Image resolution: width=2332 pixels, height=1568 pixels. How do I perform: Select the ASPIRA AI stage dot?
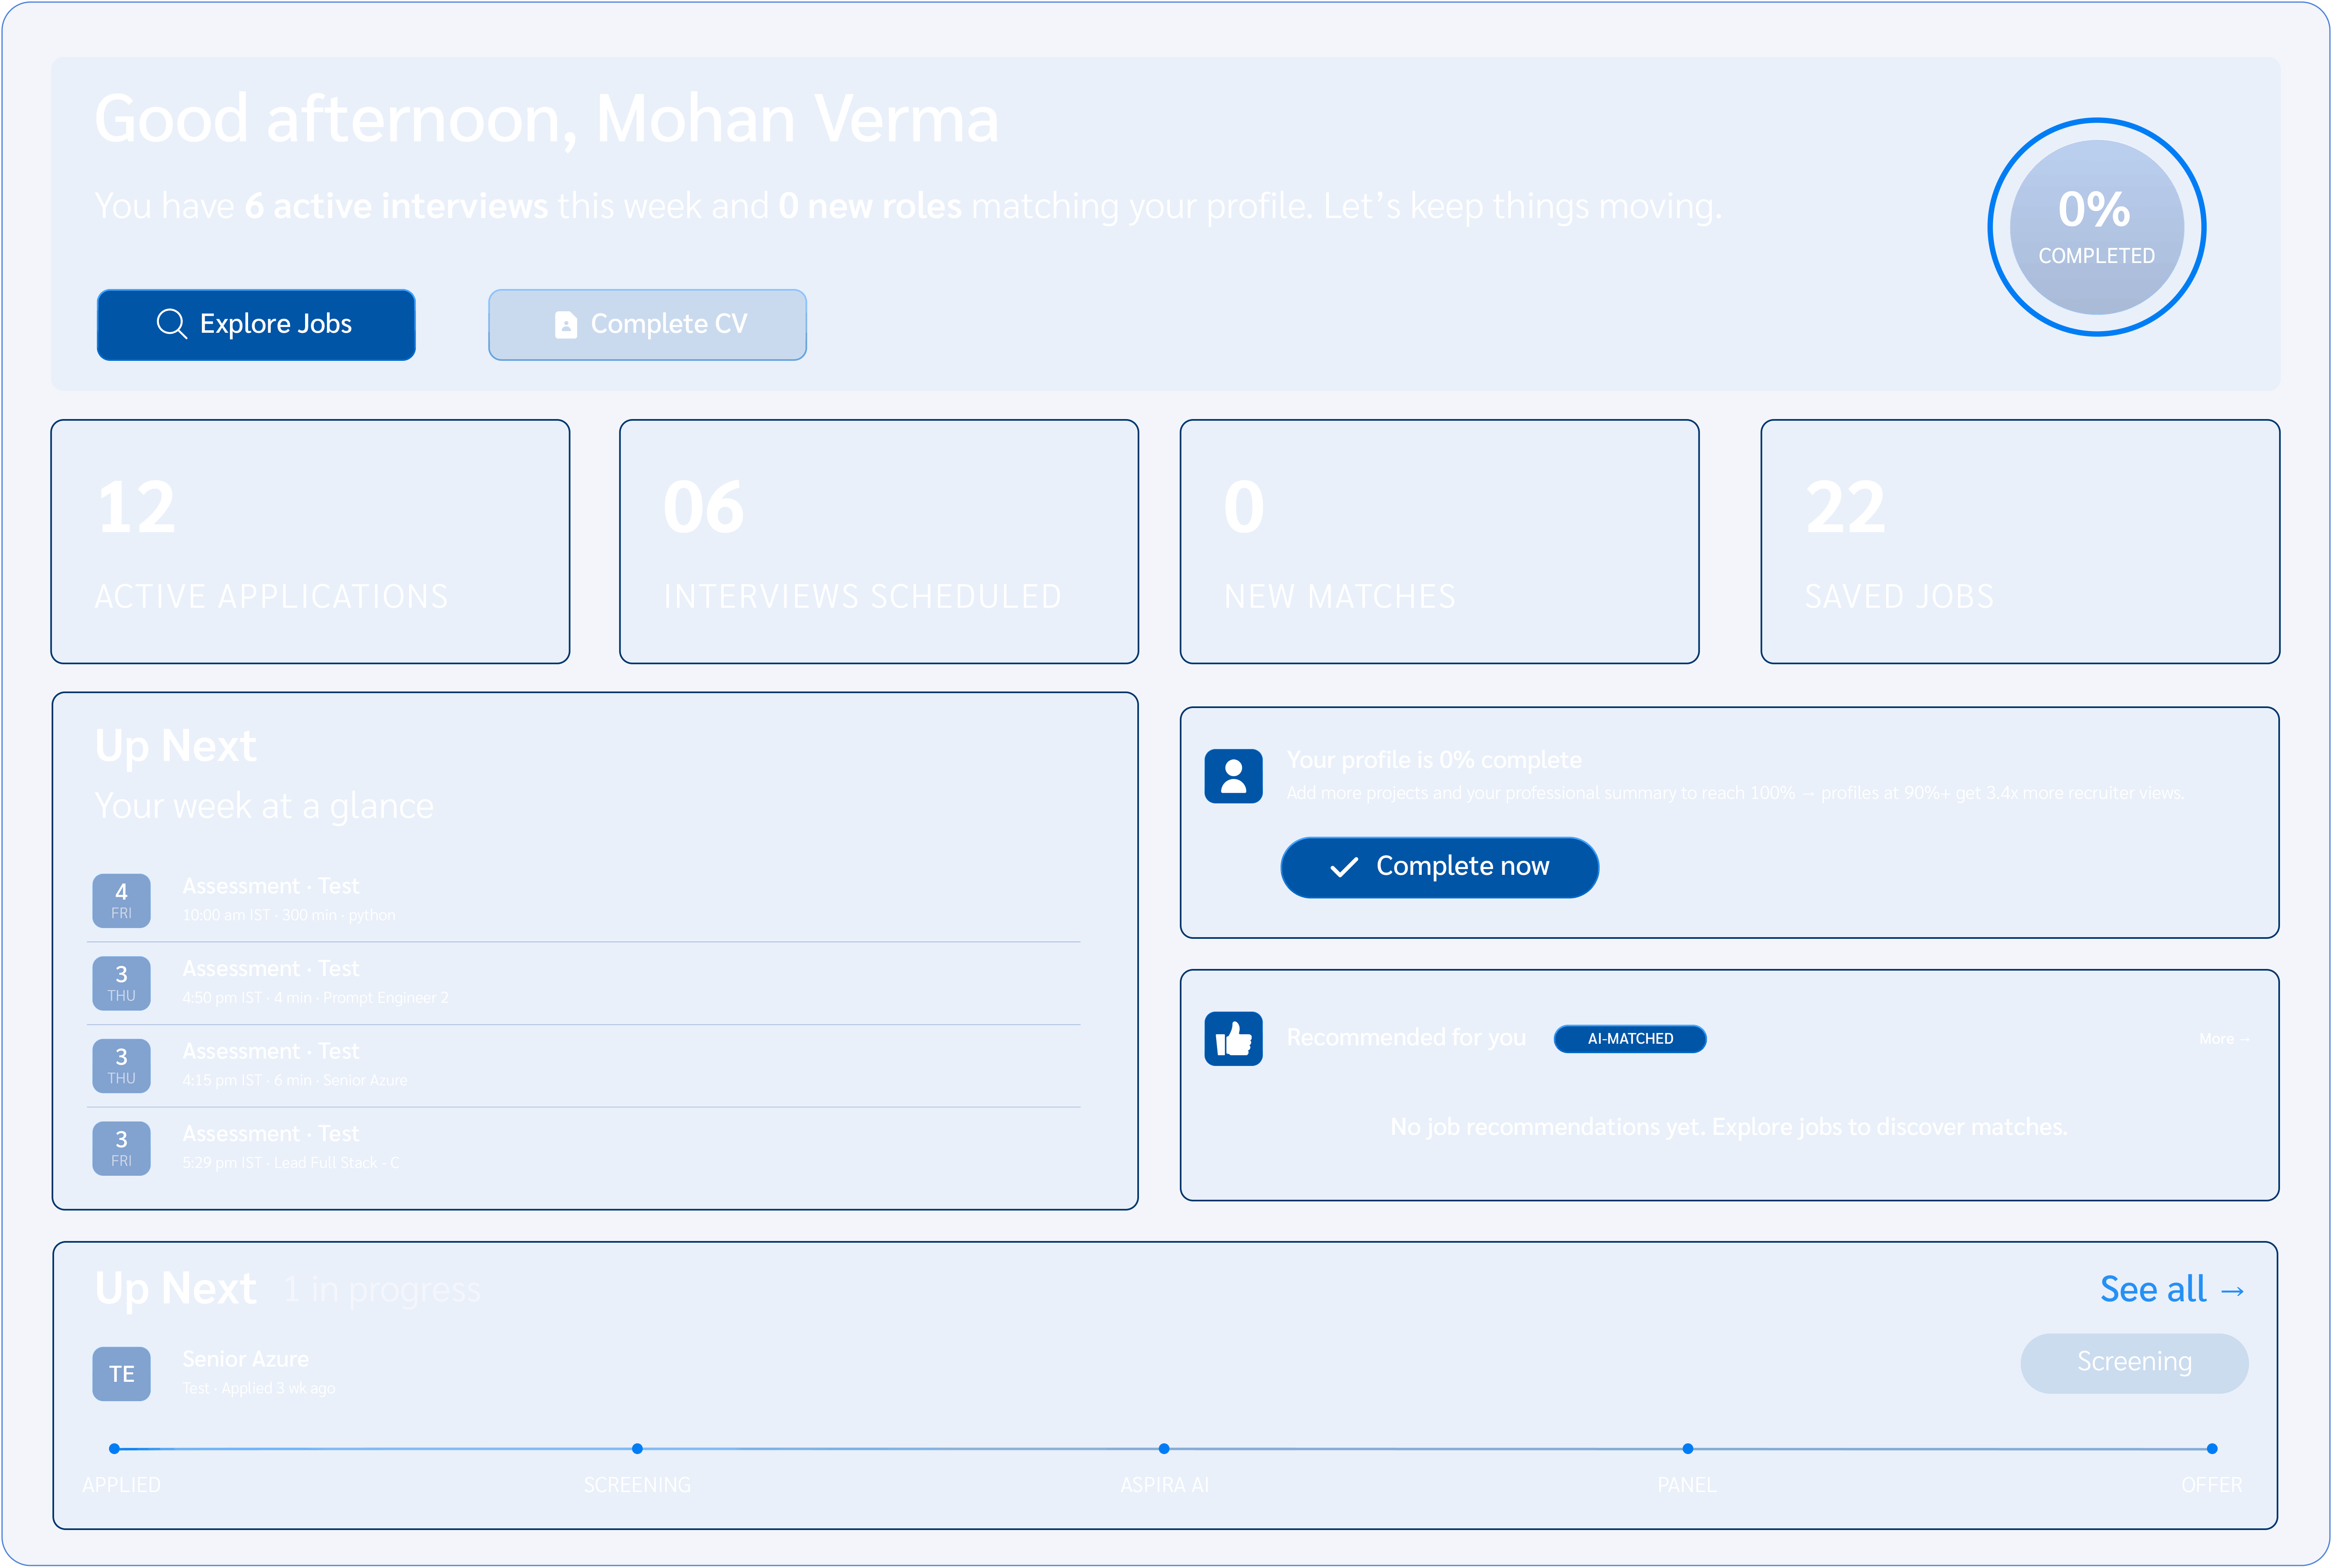click(x=1164, y=1449)
